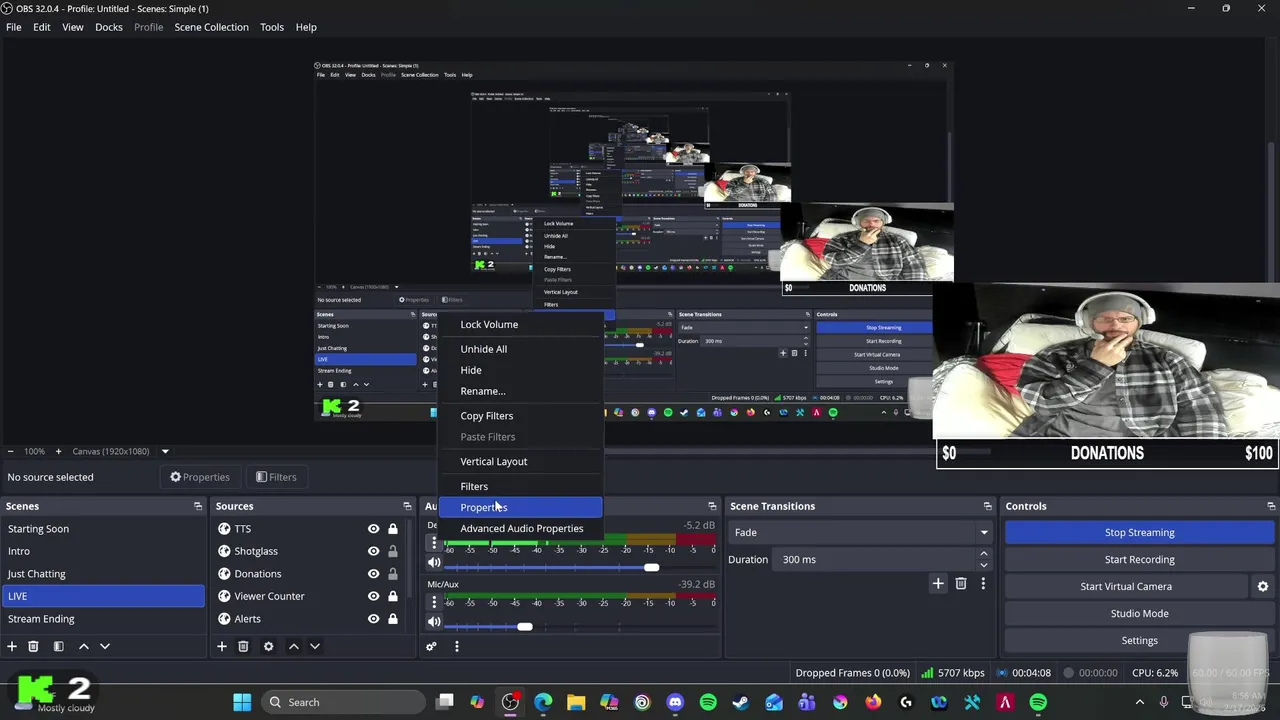Add a new scene with the plus icon
The height and width of the screenshot is (720, 1280).
(12, 646)
